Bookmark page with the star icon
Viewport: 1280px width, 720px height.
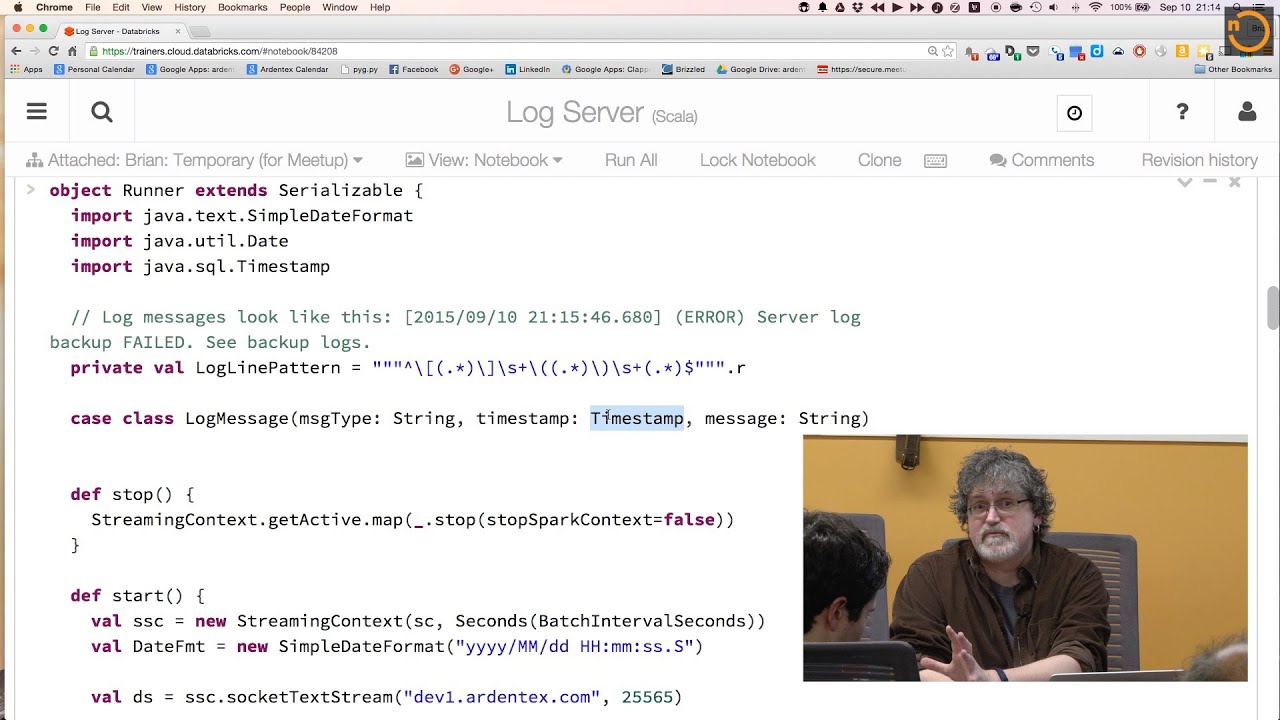pyautogui.click(x=948, y=51)
